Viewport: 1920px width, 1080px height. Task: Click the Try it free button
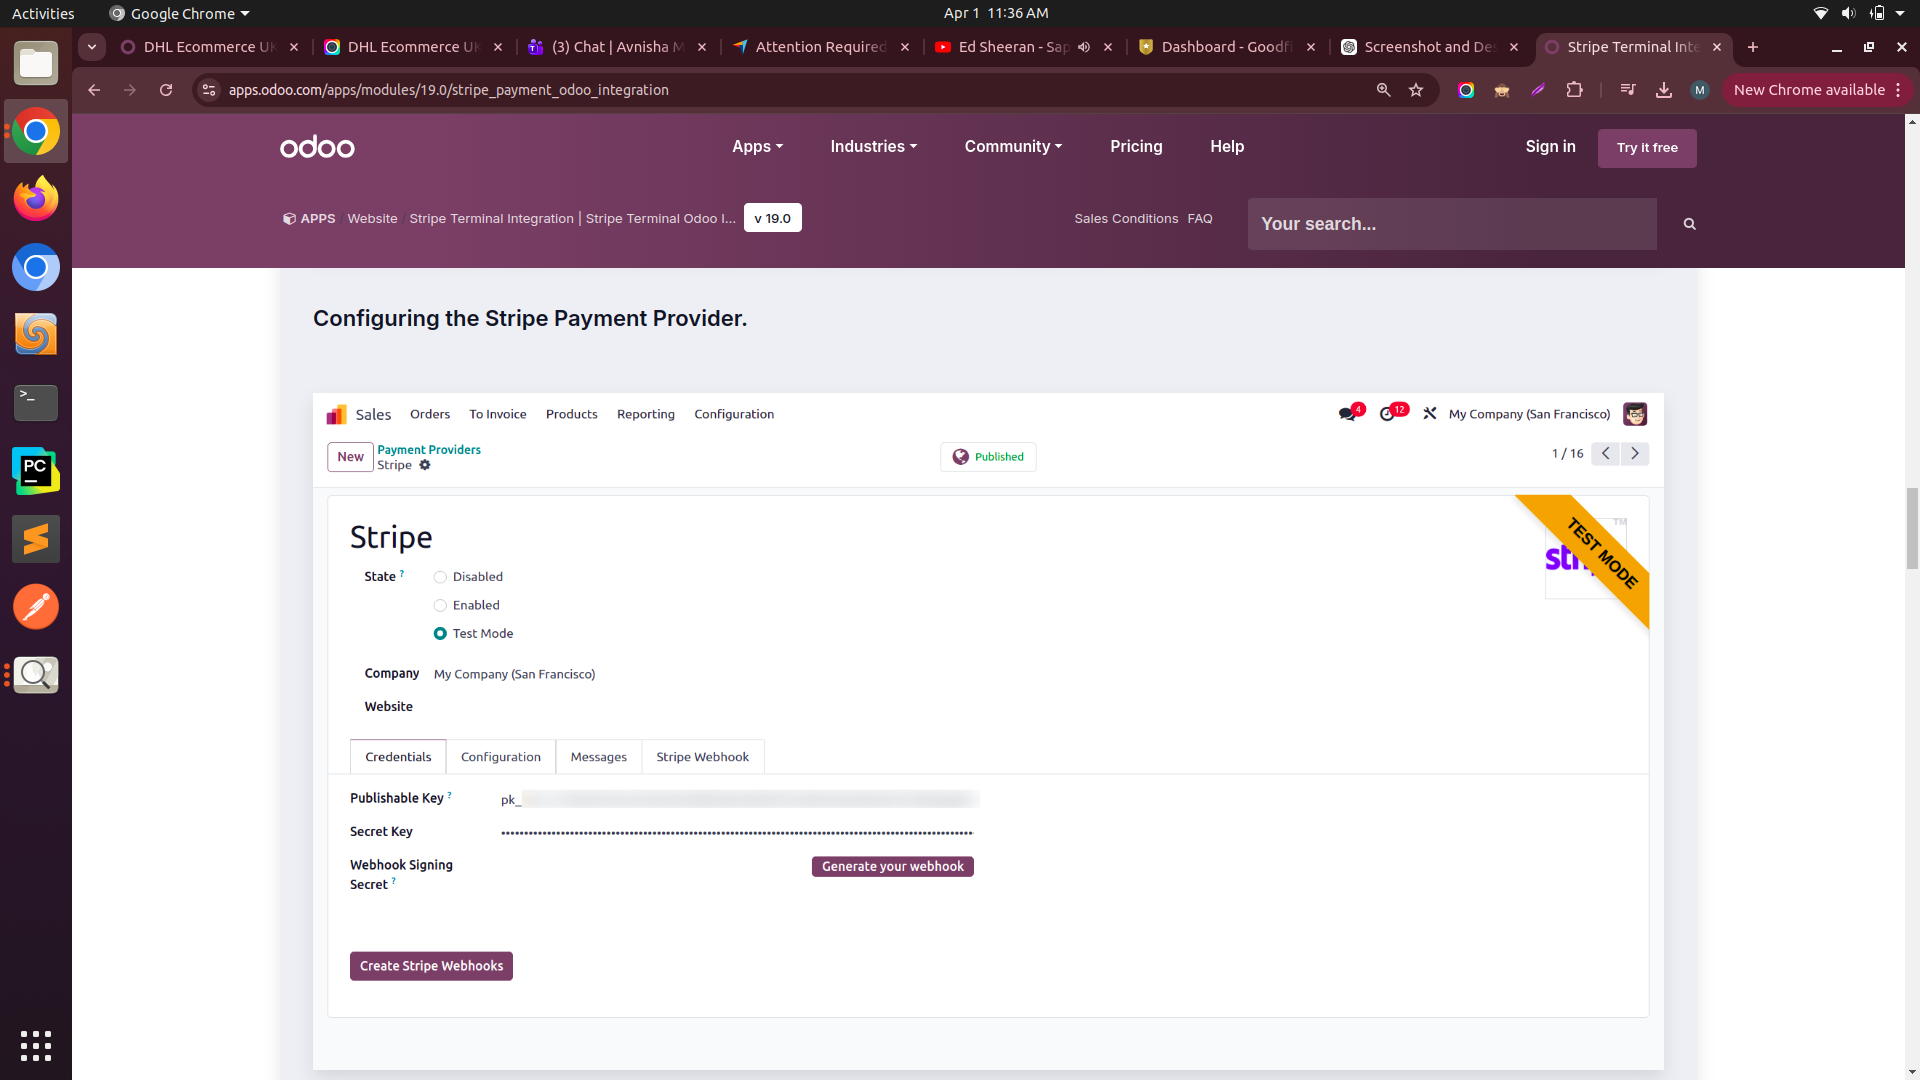tap(1647, 148)
